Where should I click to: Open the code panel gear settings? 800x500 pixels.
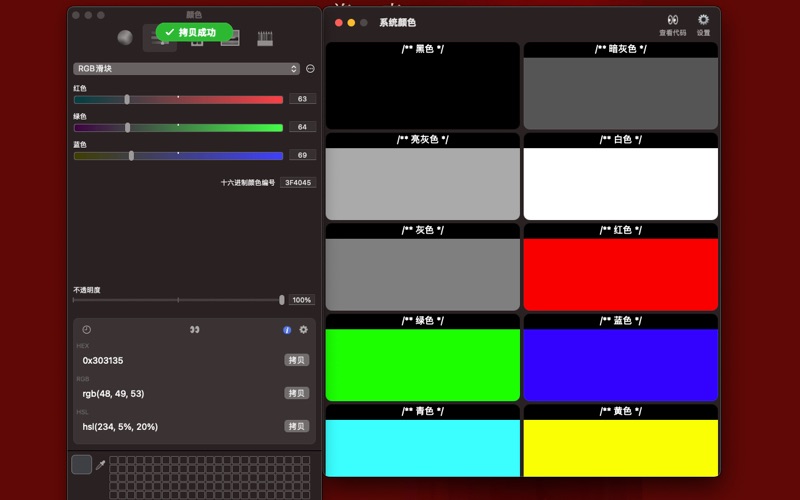click(304, 330)
